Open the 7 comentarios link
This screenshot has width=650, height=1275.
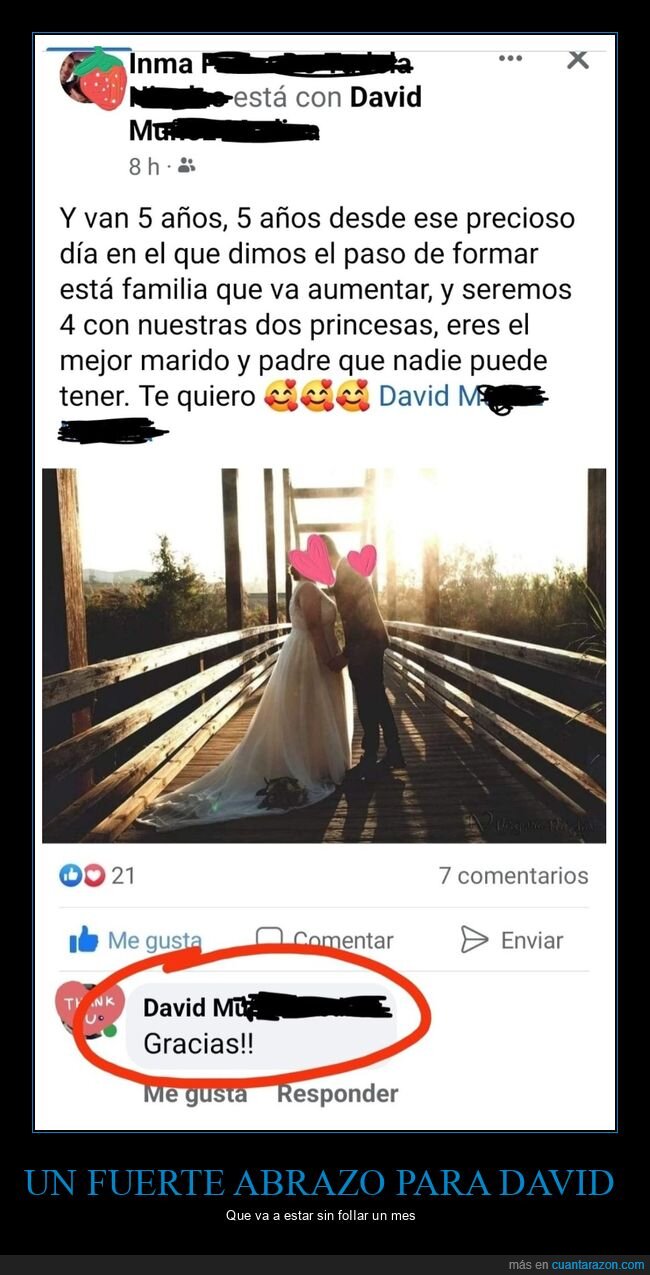pyautogui.click(x=513, y=875)
